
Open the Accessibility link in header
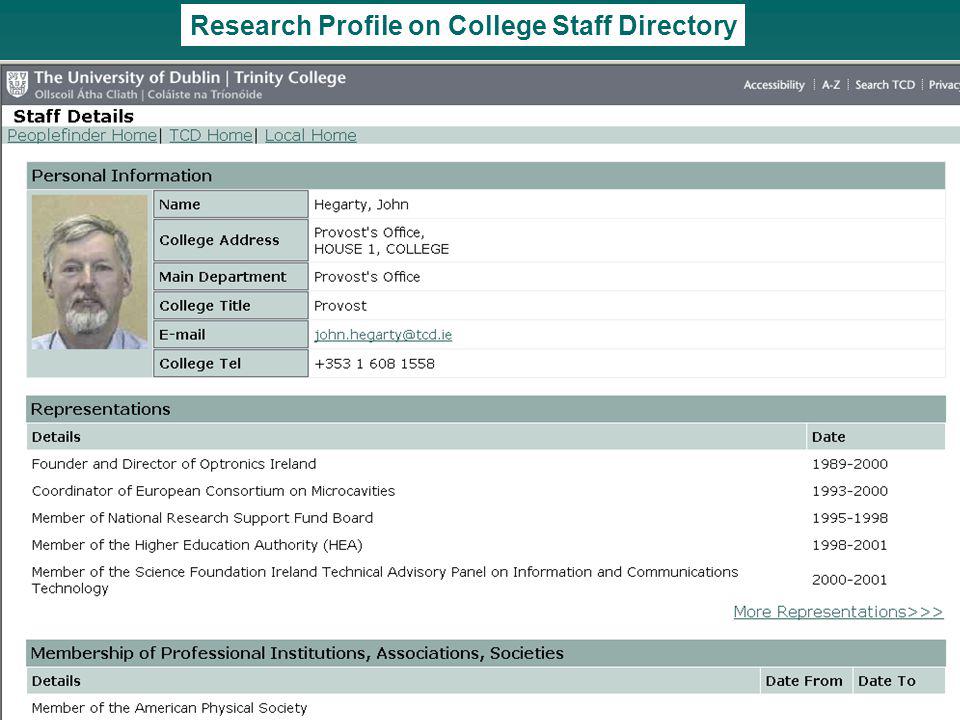point(774,85)
